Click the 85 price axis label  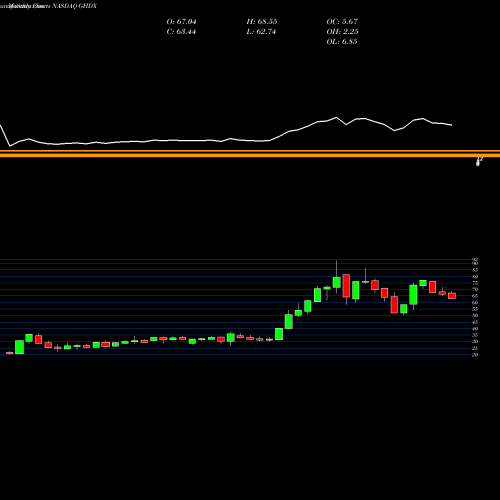click(x=475, y=270)
